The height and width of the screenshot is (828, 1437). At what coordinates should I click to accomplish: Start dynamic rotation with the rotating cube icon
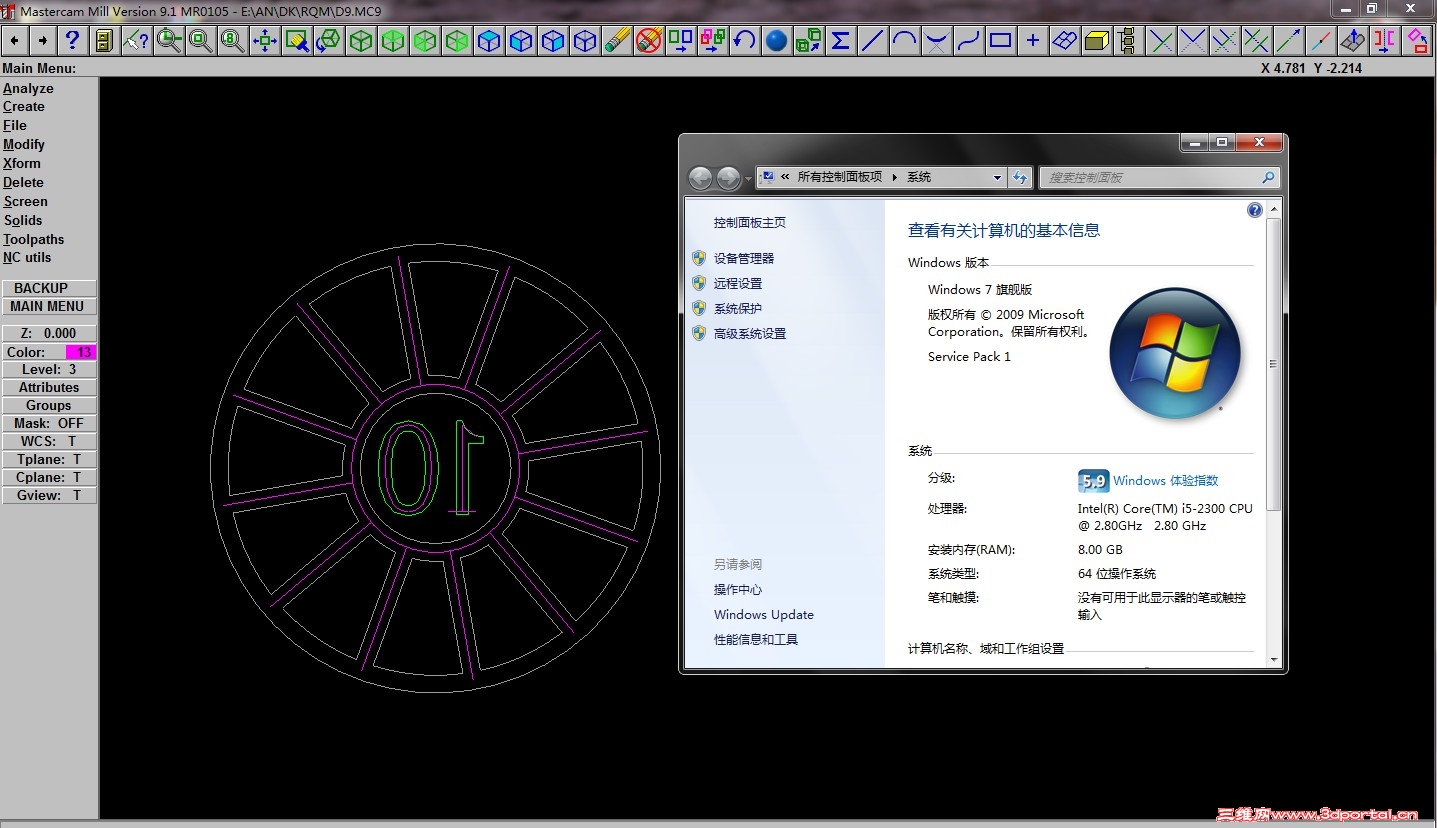pos(329,41)
